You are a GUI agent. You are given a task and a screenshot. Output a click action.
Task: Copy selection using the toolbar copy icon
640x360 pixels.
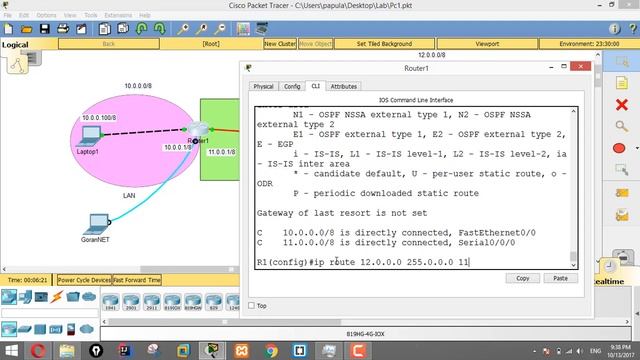click(x=104, y=29)
